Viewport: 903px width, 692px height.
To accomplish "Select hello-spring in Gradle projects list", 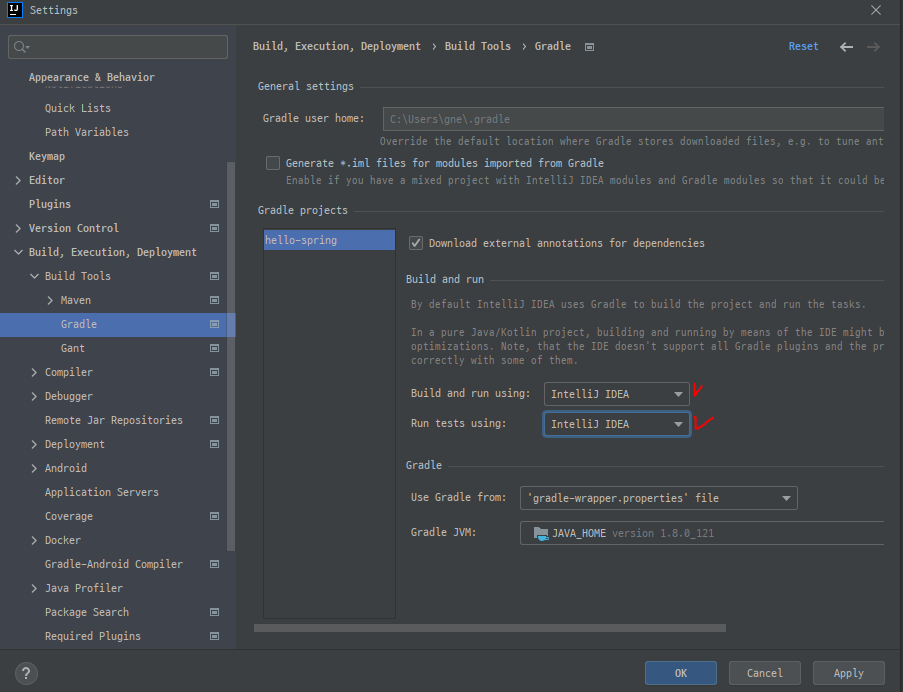I will tap(329, 240).
